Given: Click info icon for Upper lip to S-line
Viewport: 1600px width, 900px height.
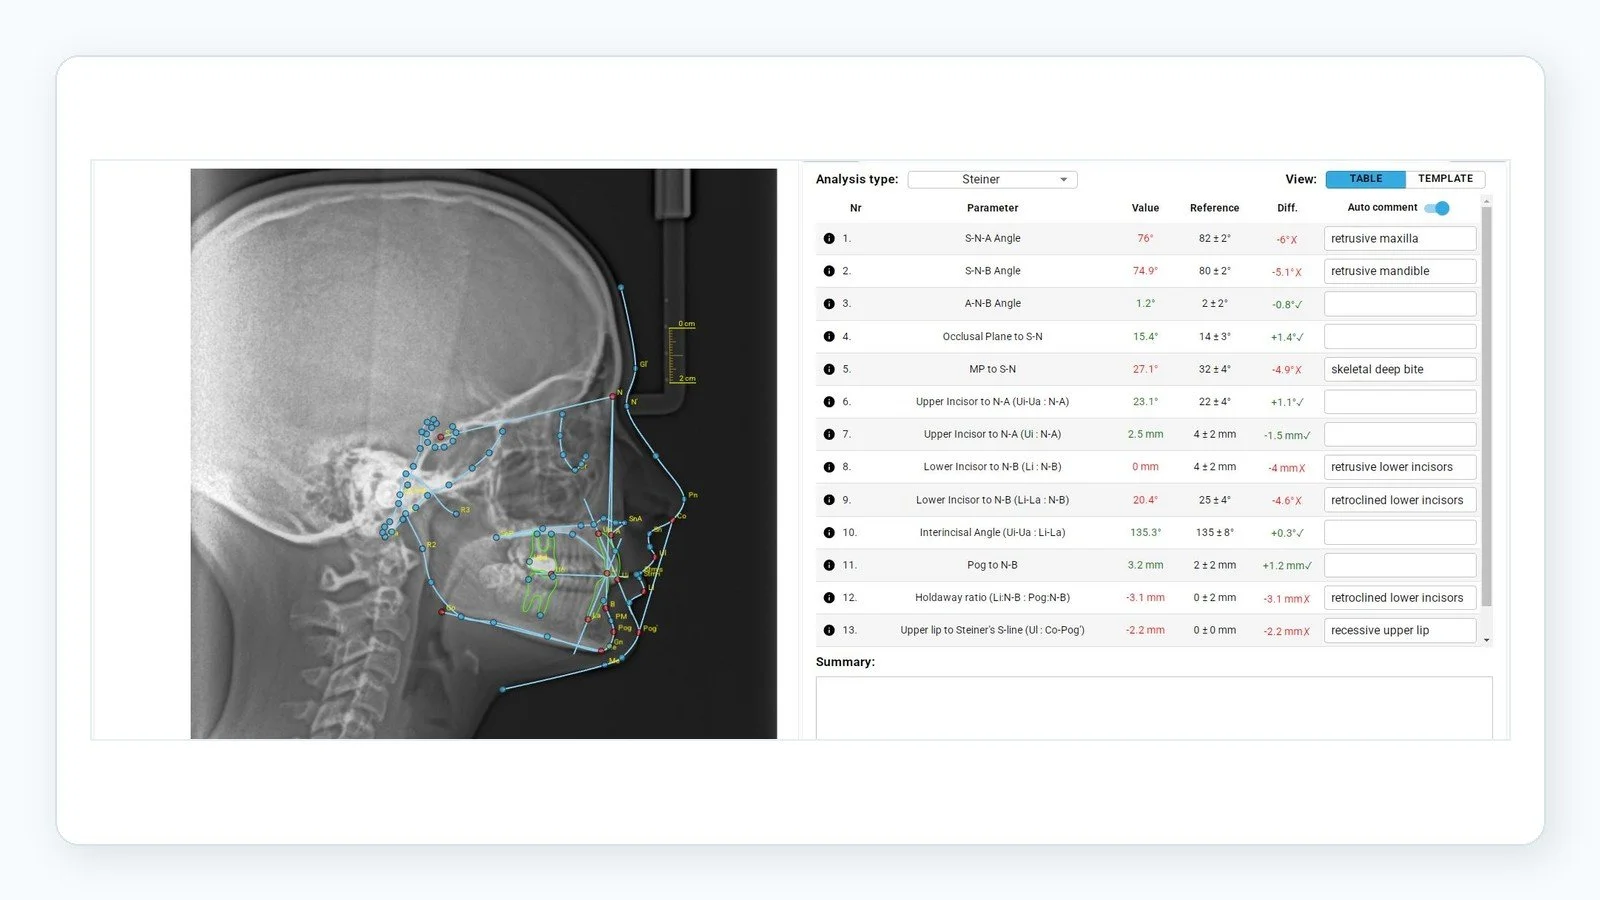Looking at the screenshot, I should coord(829,631).
